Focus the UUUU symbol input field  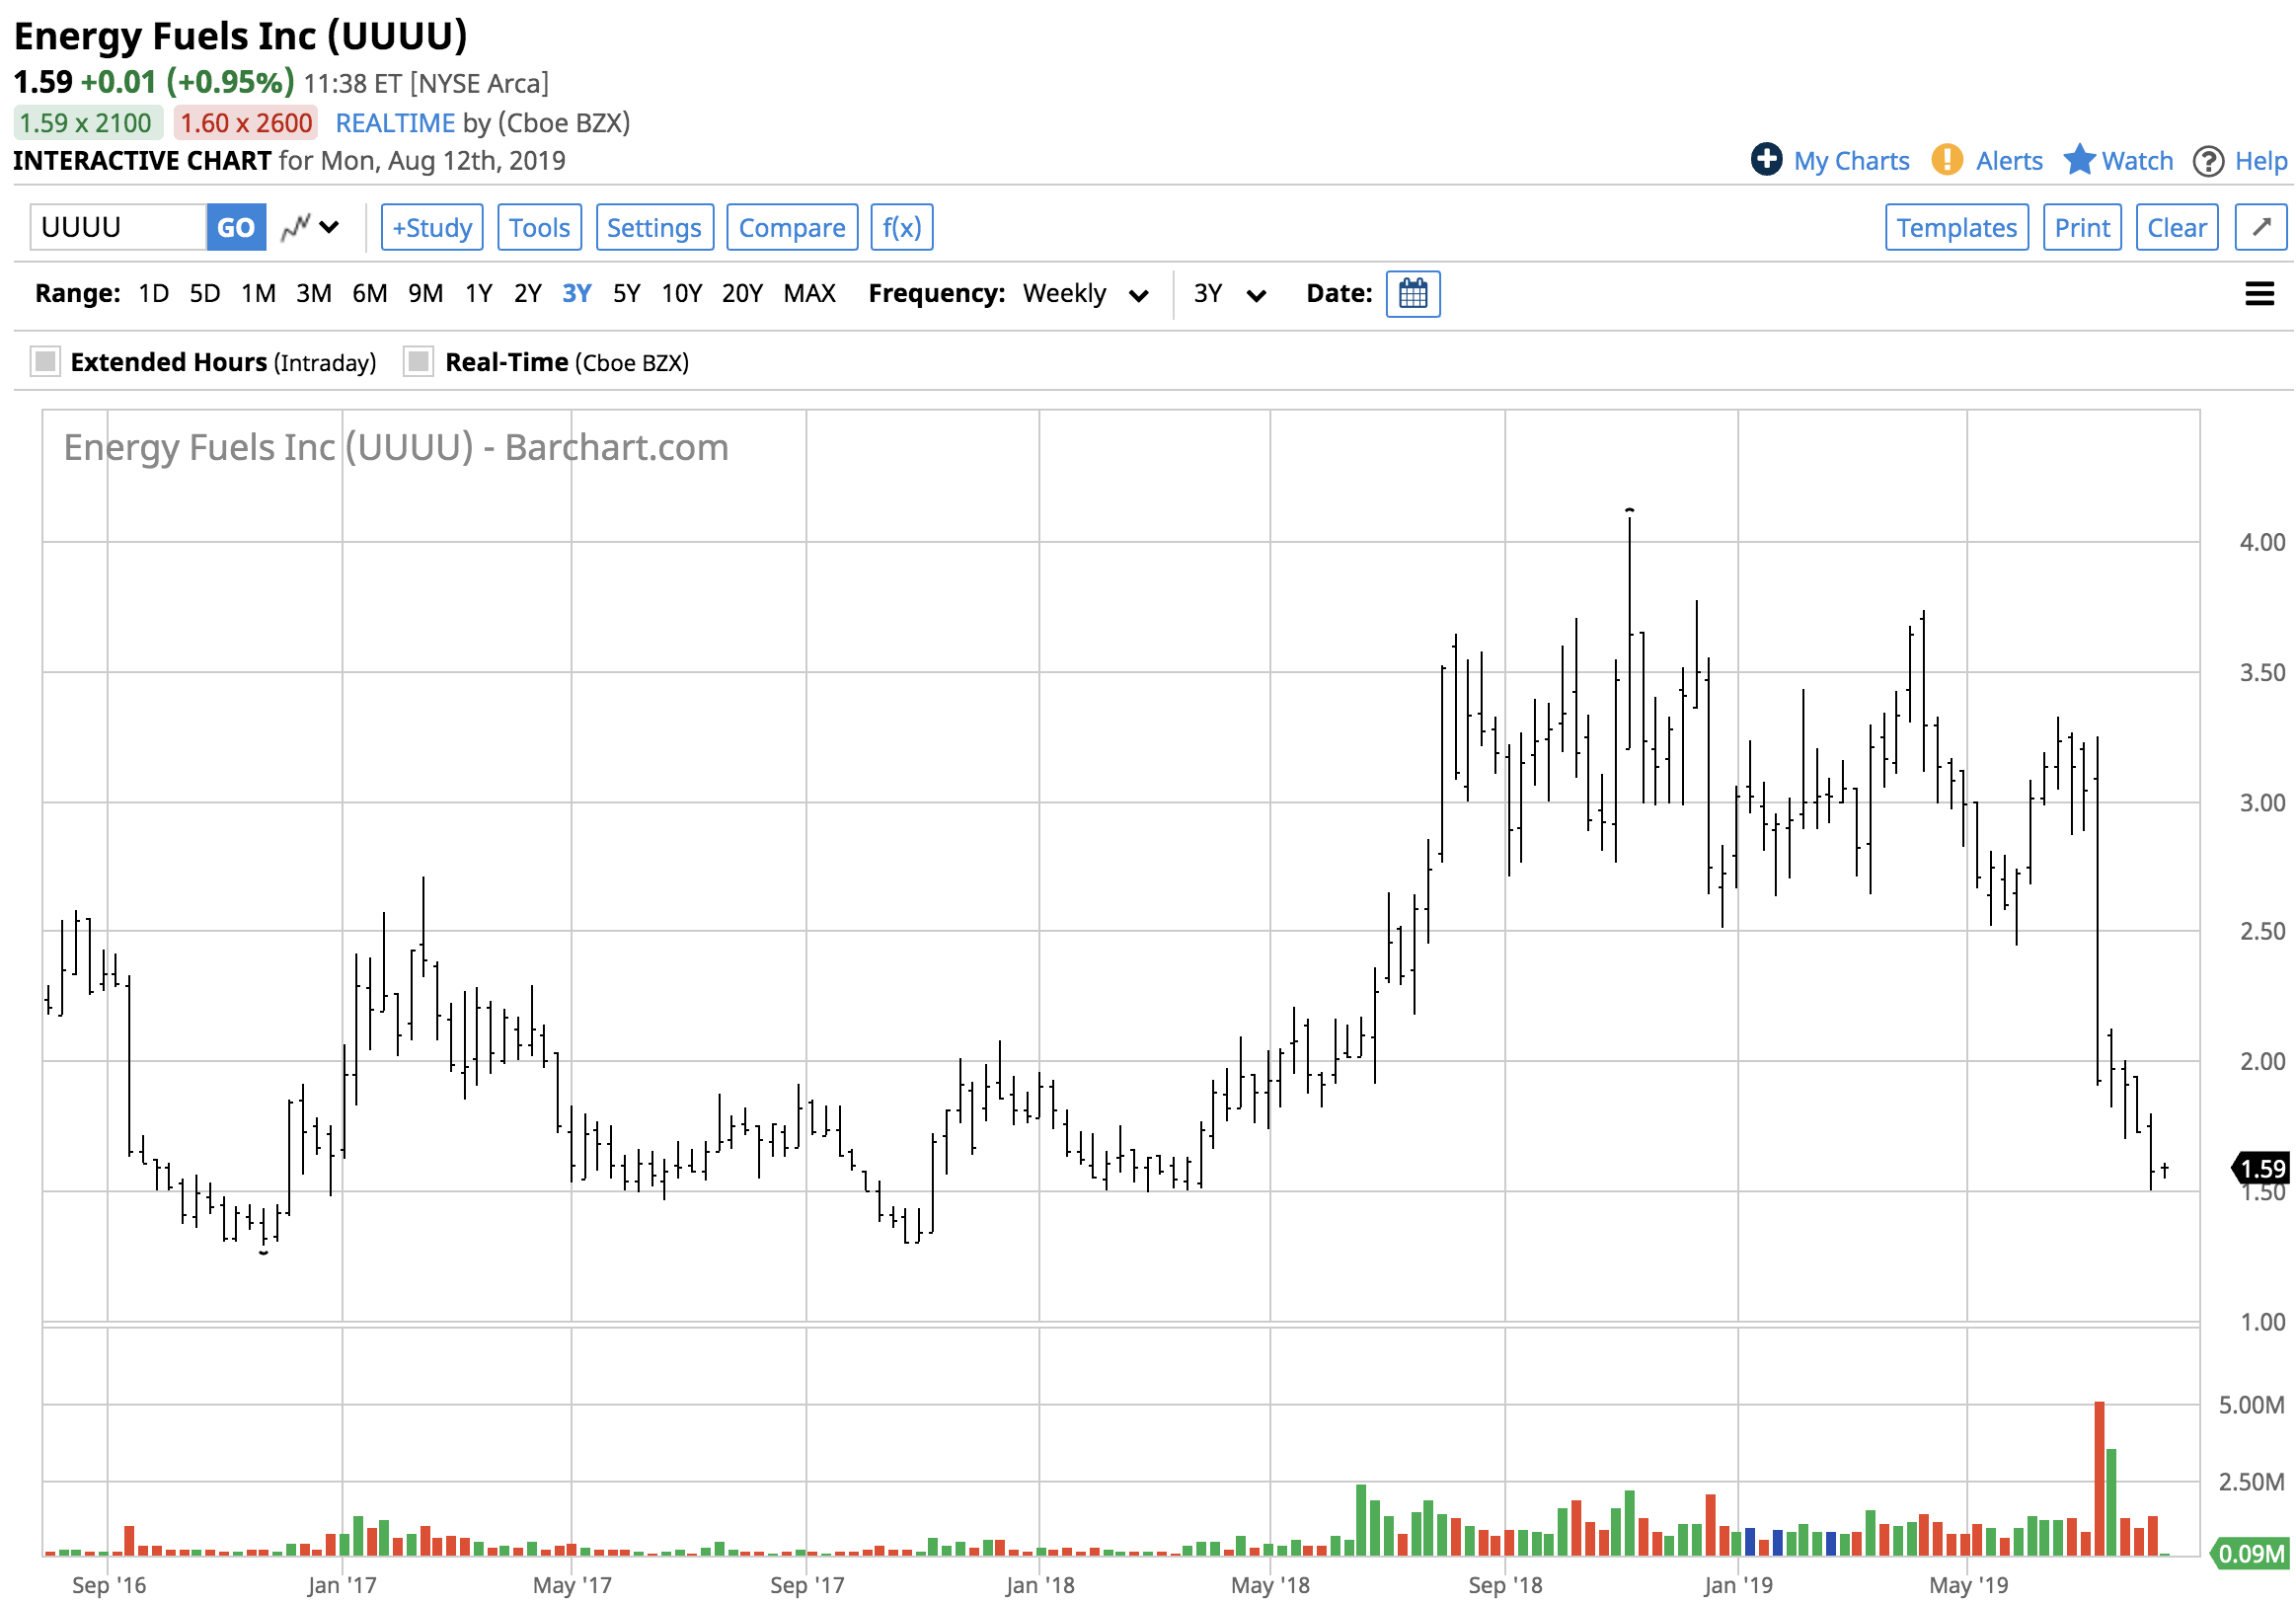click(118, 227)
